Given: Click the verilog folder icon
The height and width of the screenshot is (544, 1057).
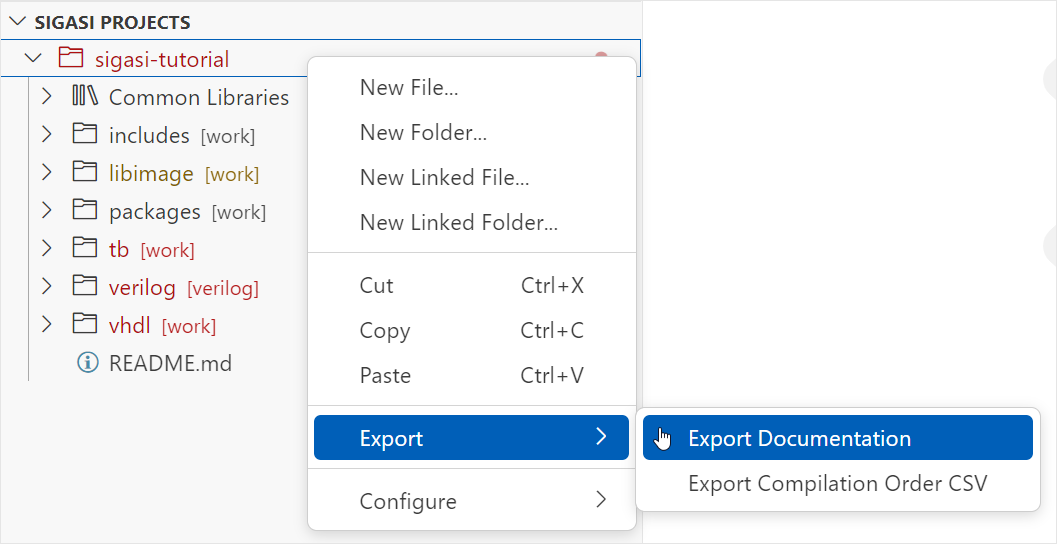Looking at the screenshot, I should click(x=85, y=288).
